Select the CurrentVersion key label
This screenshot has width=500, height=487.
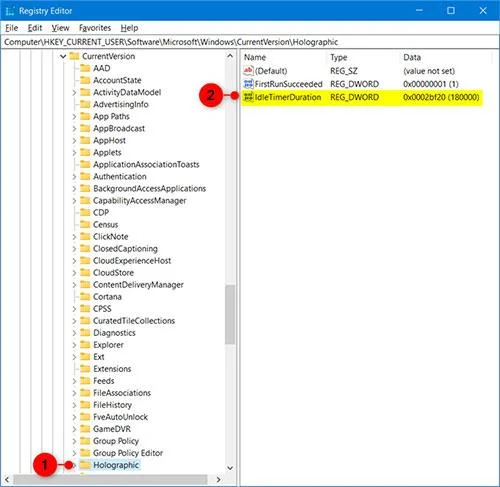click(x=109, y=56)
